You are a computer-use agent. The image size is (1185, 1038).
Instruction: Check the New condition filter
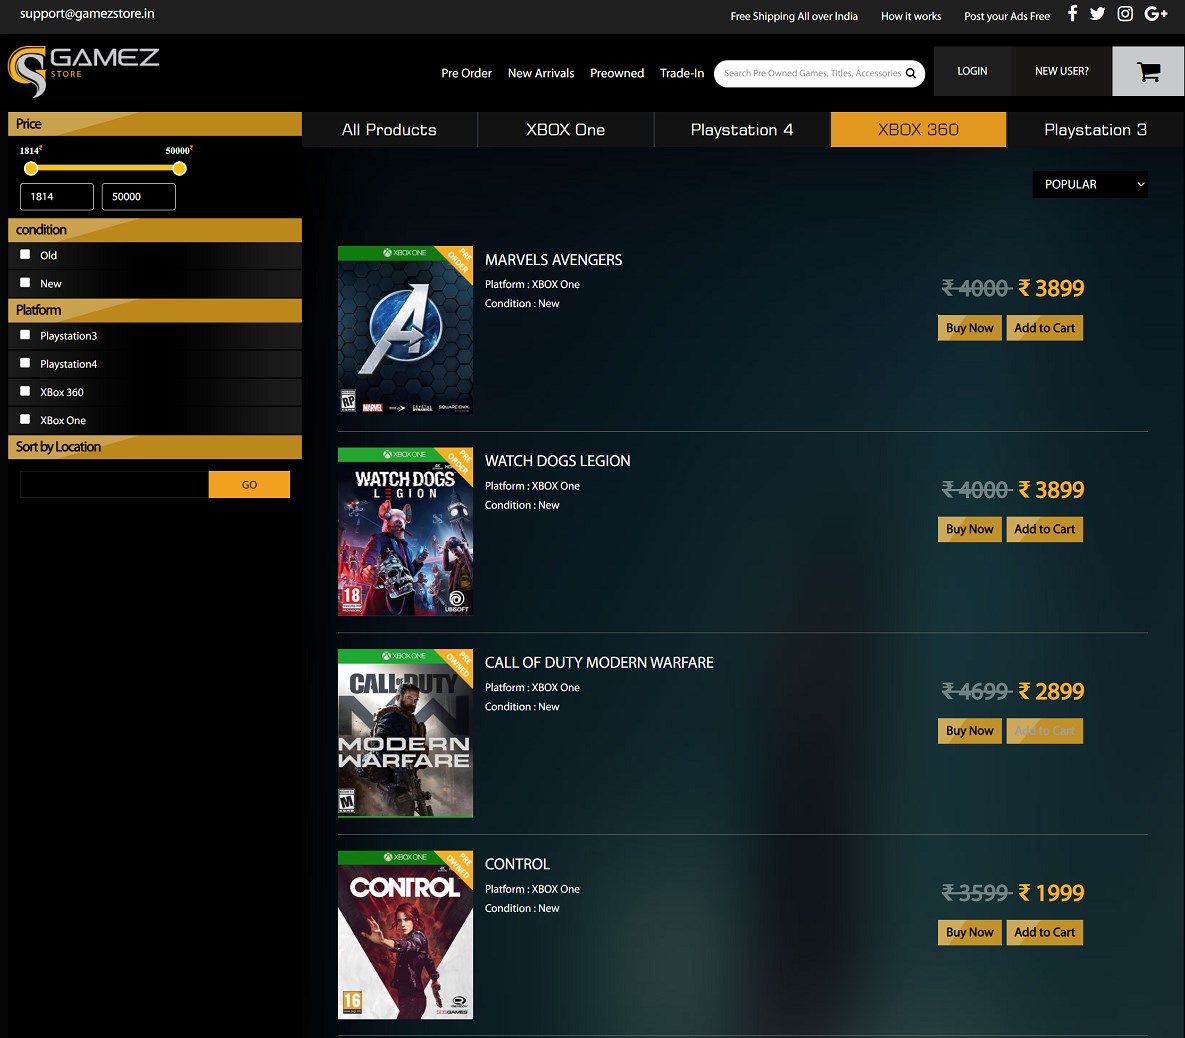[25, 282]
